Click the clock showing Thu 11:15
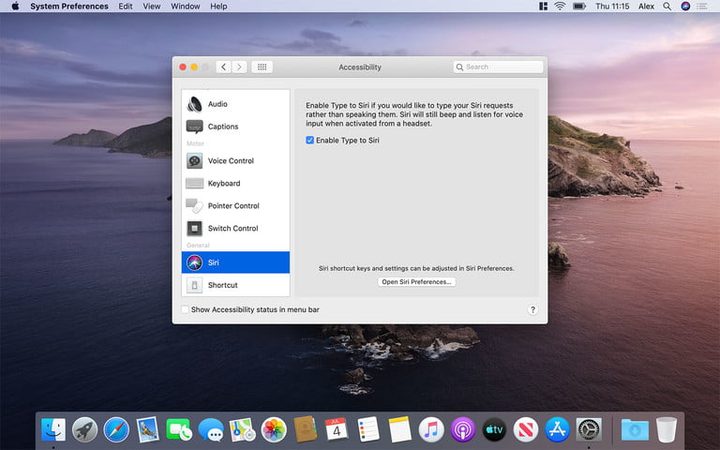Screen dimensions: 720x450 pos(612,6)
